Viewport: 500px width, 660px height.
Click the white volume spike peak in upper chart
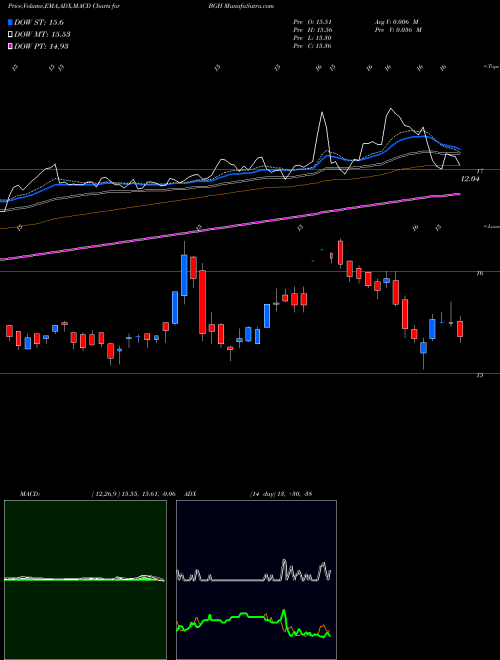(x=322, y=114)
